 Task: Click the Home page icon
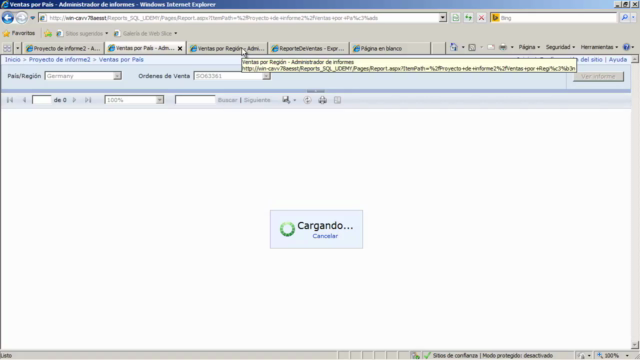453,47
